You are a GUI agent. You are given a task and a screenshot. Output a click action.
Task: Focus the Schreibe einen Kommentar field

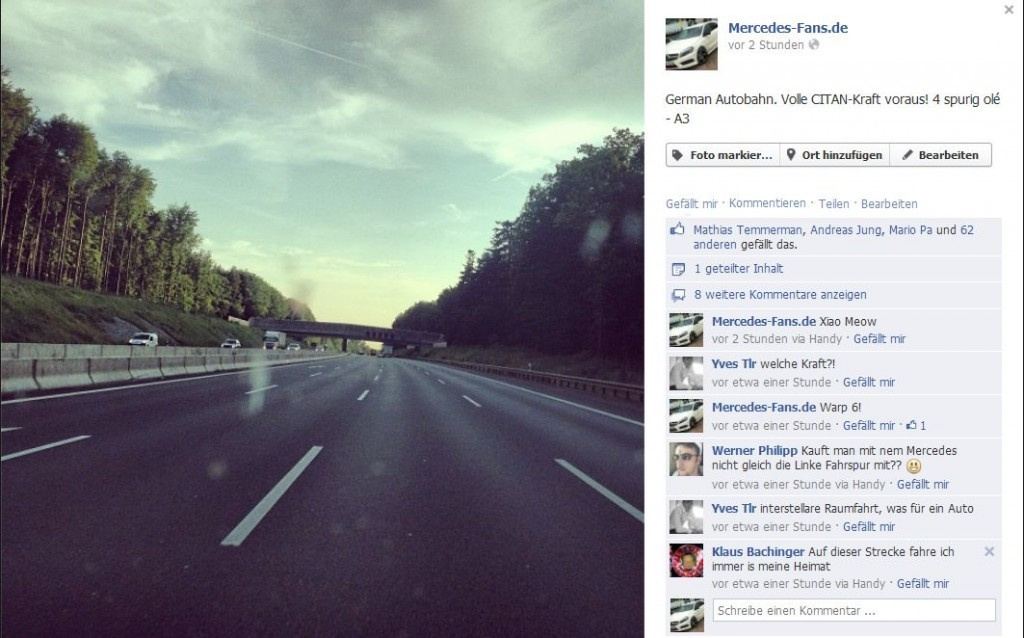point(854,611)
